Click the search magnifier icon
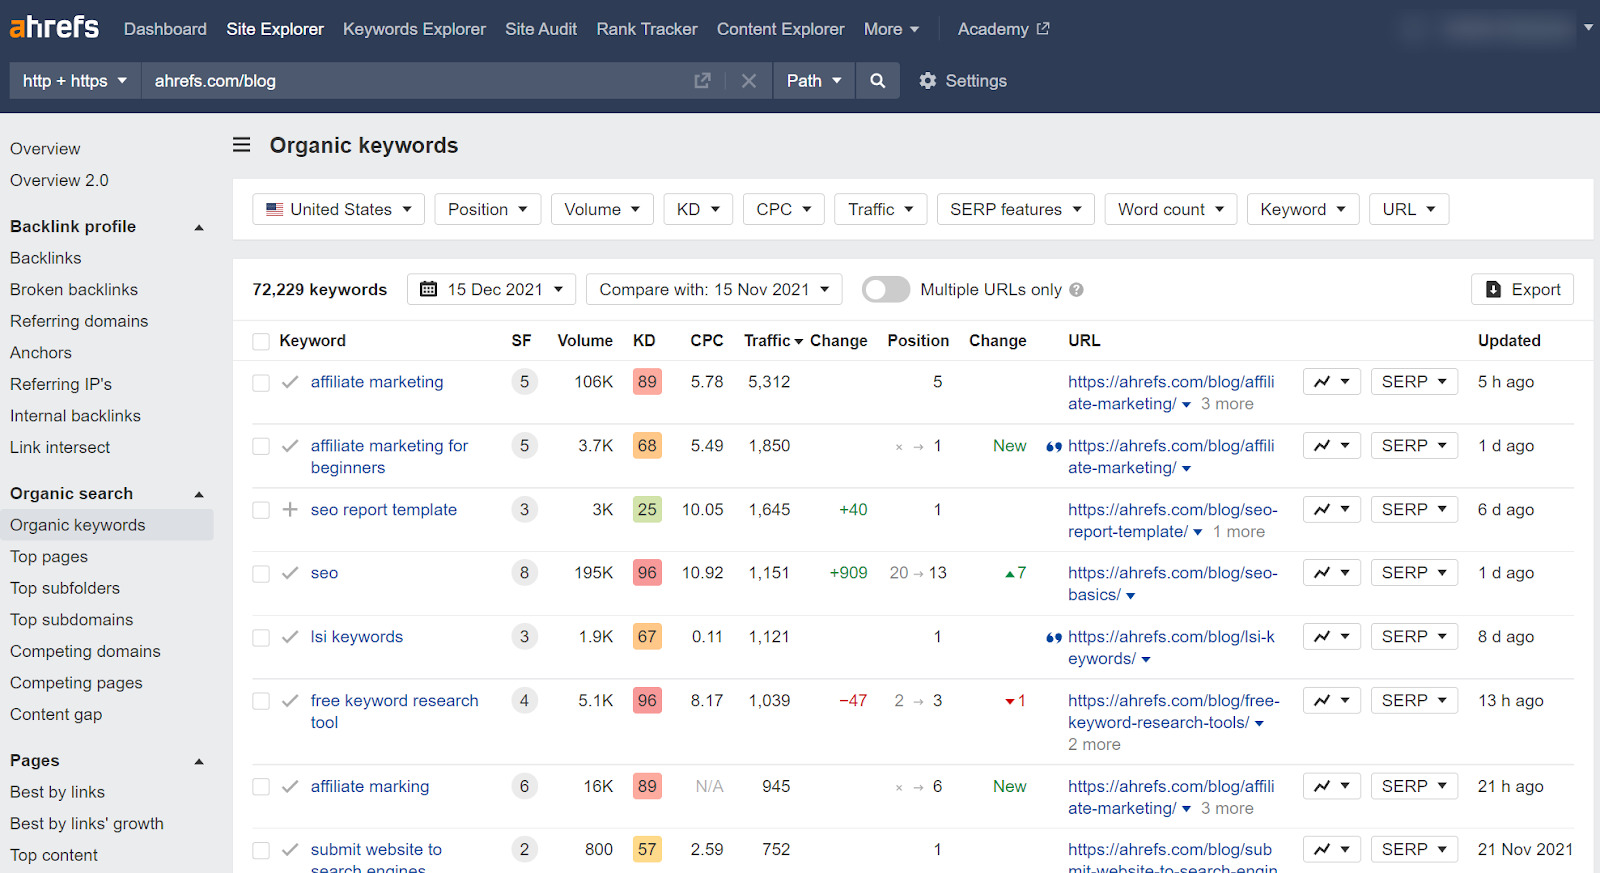Image resolution: width=1600 pixels, height=873 pixels. tap(877, 81)
